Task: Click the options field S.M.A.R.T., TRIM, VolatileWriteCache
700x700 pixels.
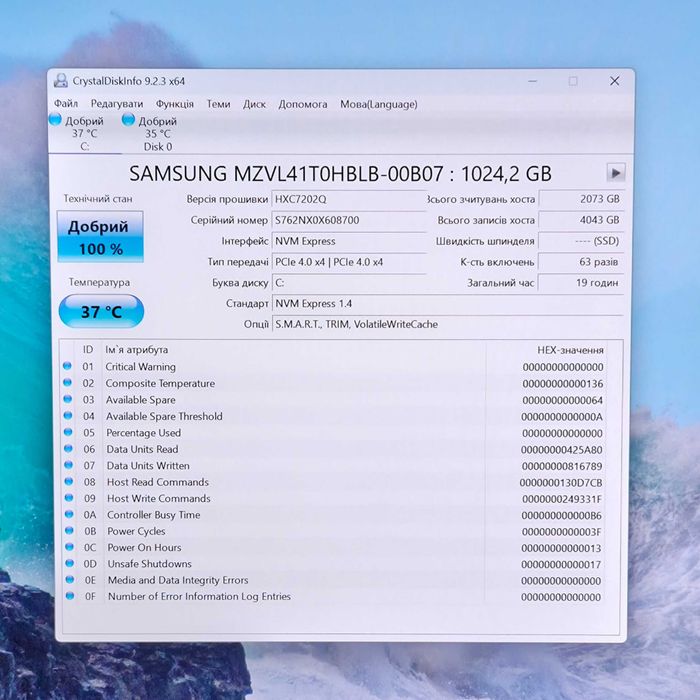Action: [x=448, y=324]
